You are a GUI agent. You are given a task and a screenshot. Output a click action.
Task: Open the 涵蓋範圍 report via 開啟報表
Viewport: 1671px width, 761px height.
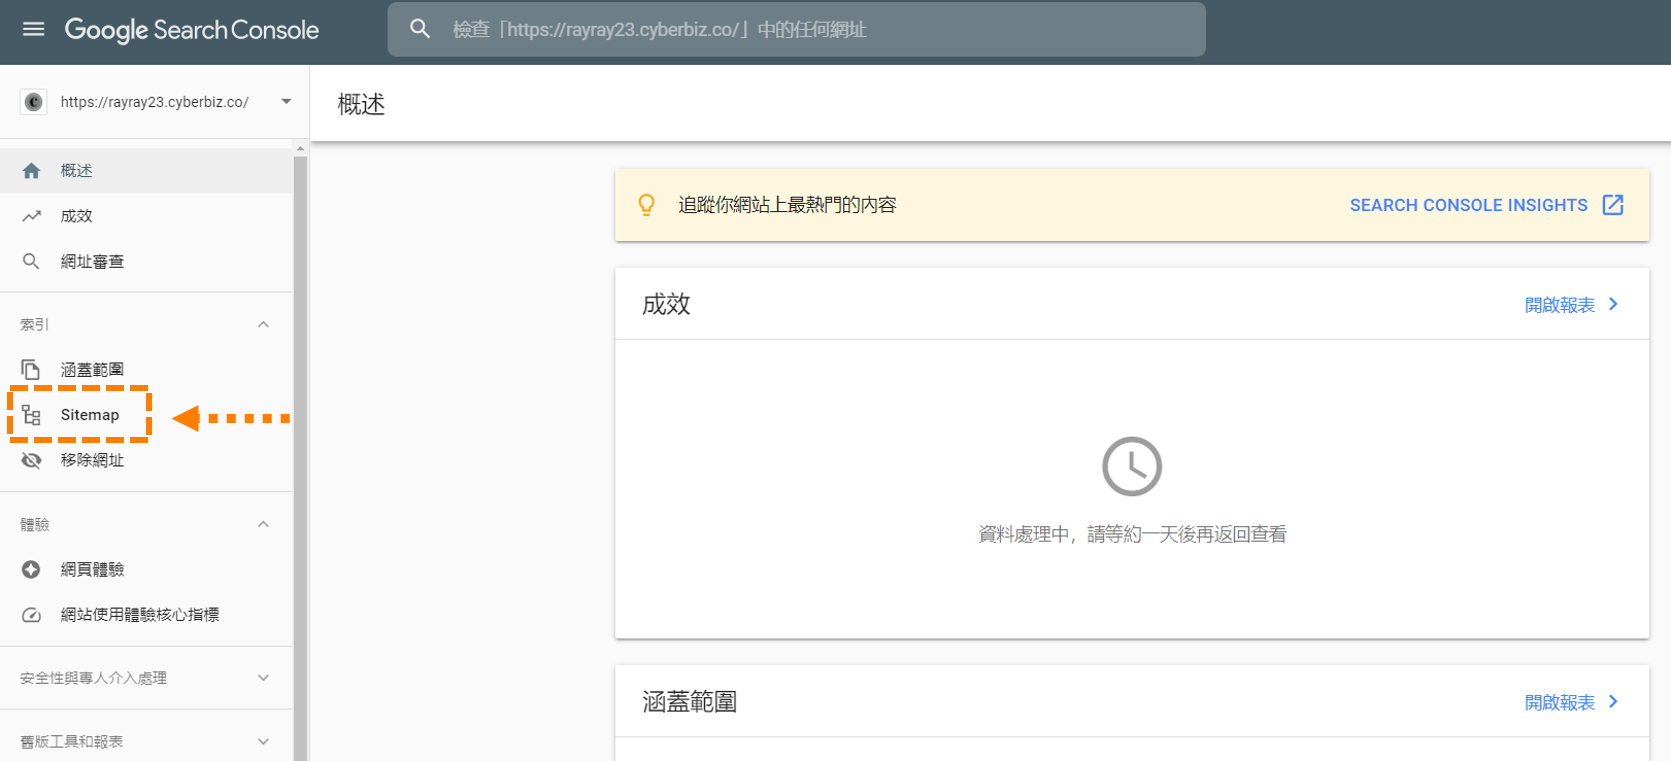1559,703
